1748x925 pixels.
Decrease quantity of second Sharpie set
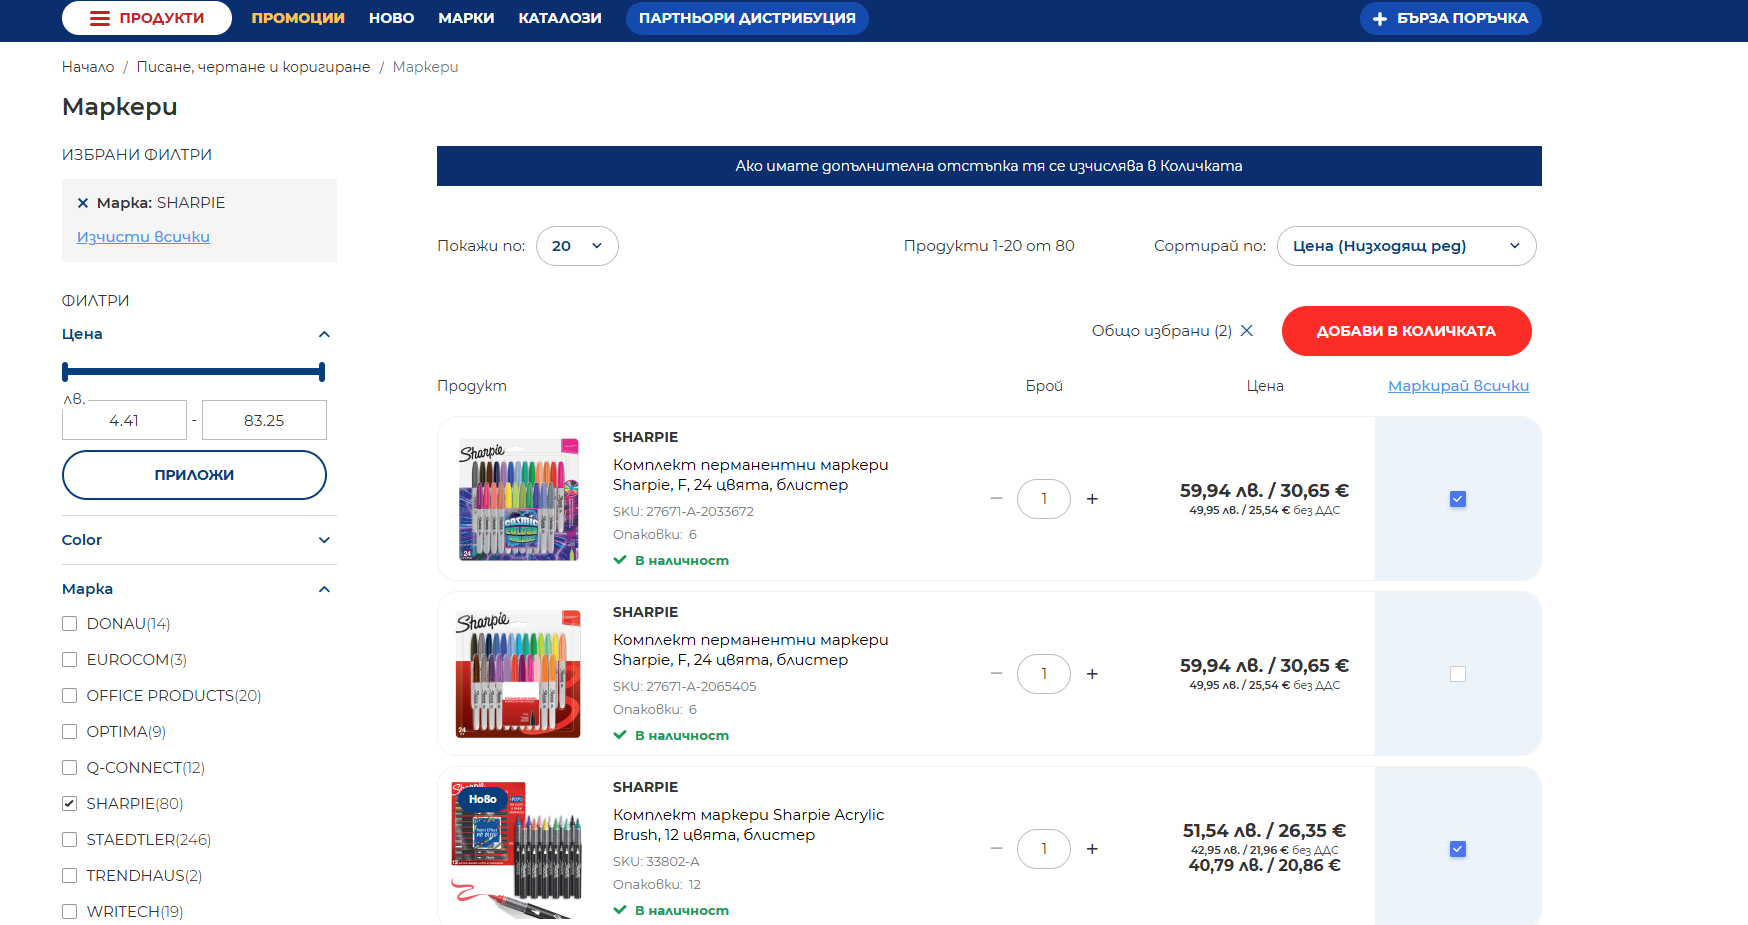996,674
